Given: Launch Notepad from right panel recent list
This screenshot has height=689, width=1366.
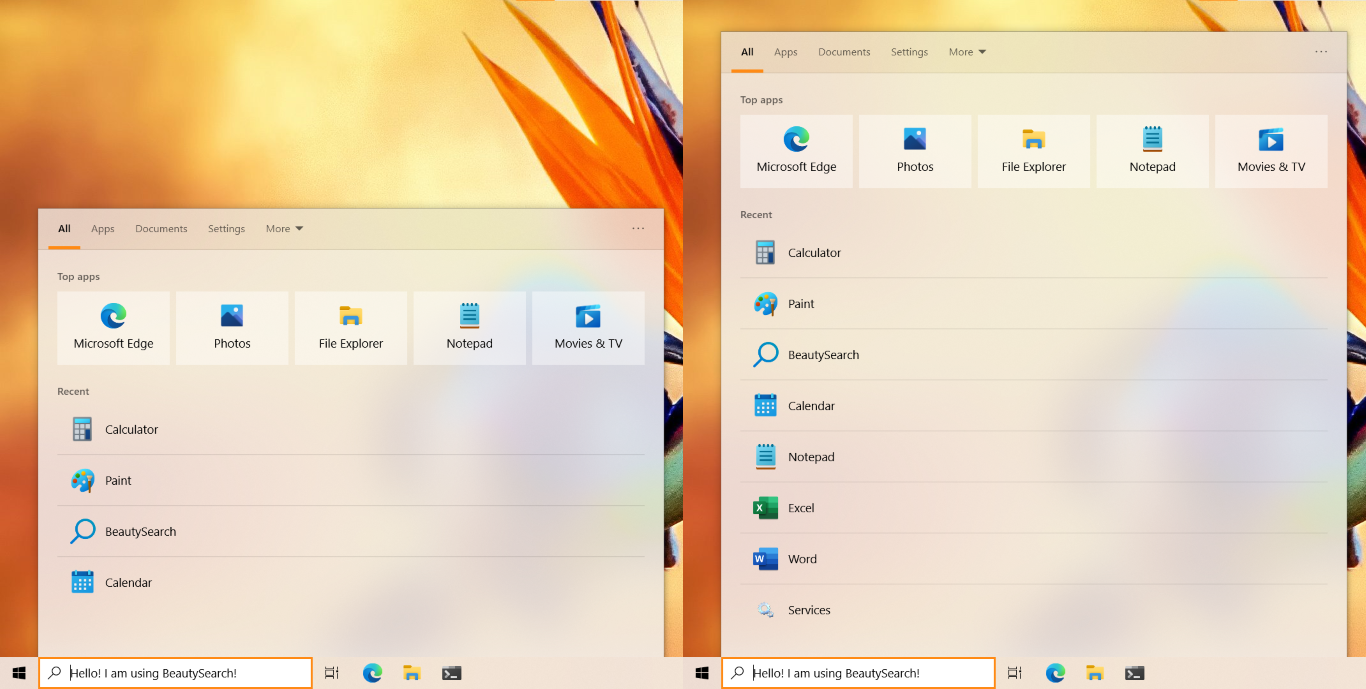Looking at the screenshot, I should [1034, 457].
